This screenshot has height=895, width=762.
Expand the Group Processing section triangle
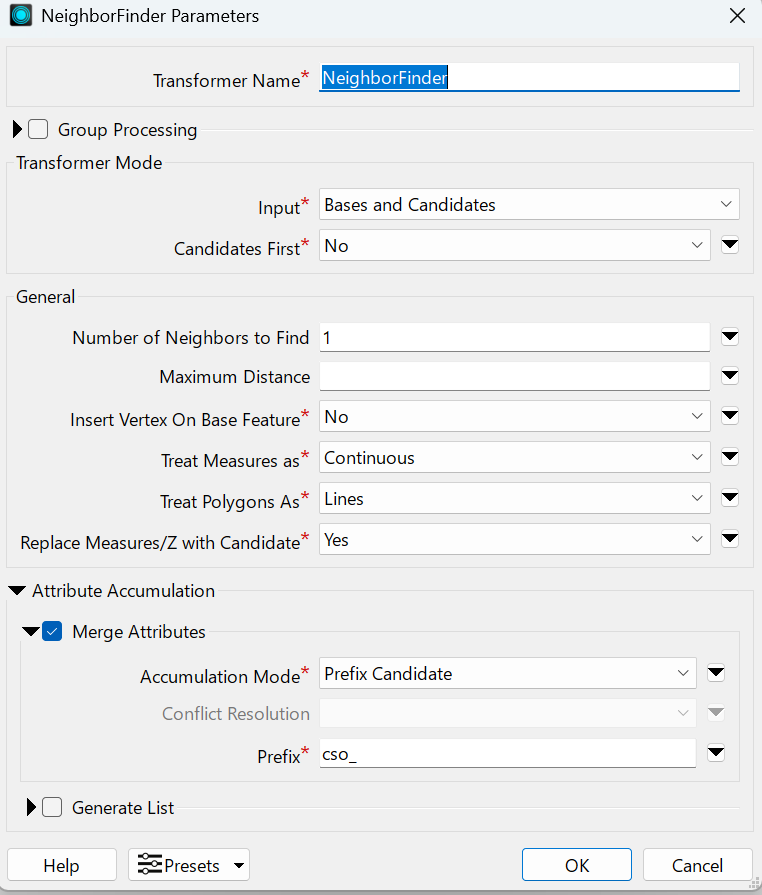(x=17, y=130)
